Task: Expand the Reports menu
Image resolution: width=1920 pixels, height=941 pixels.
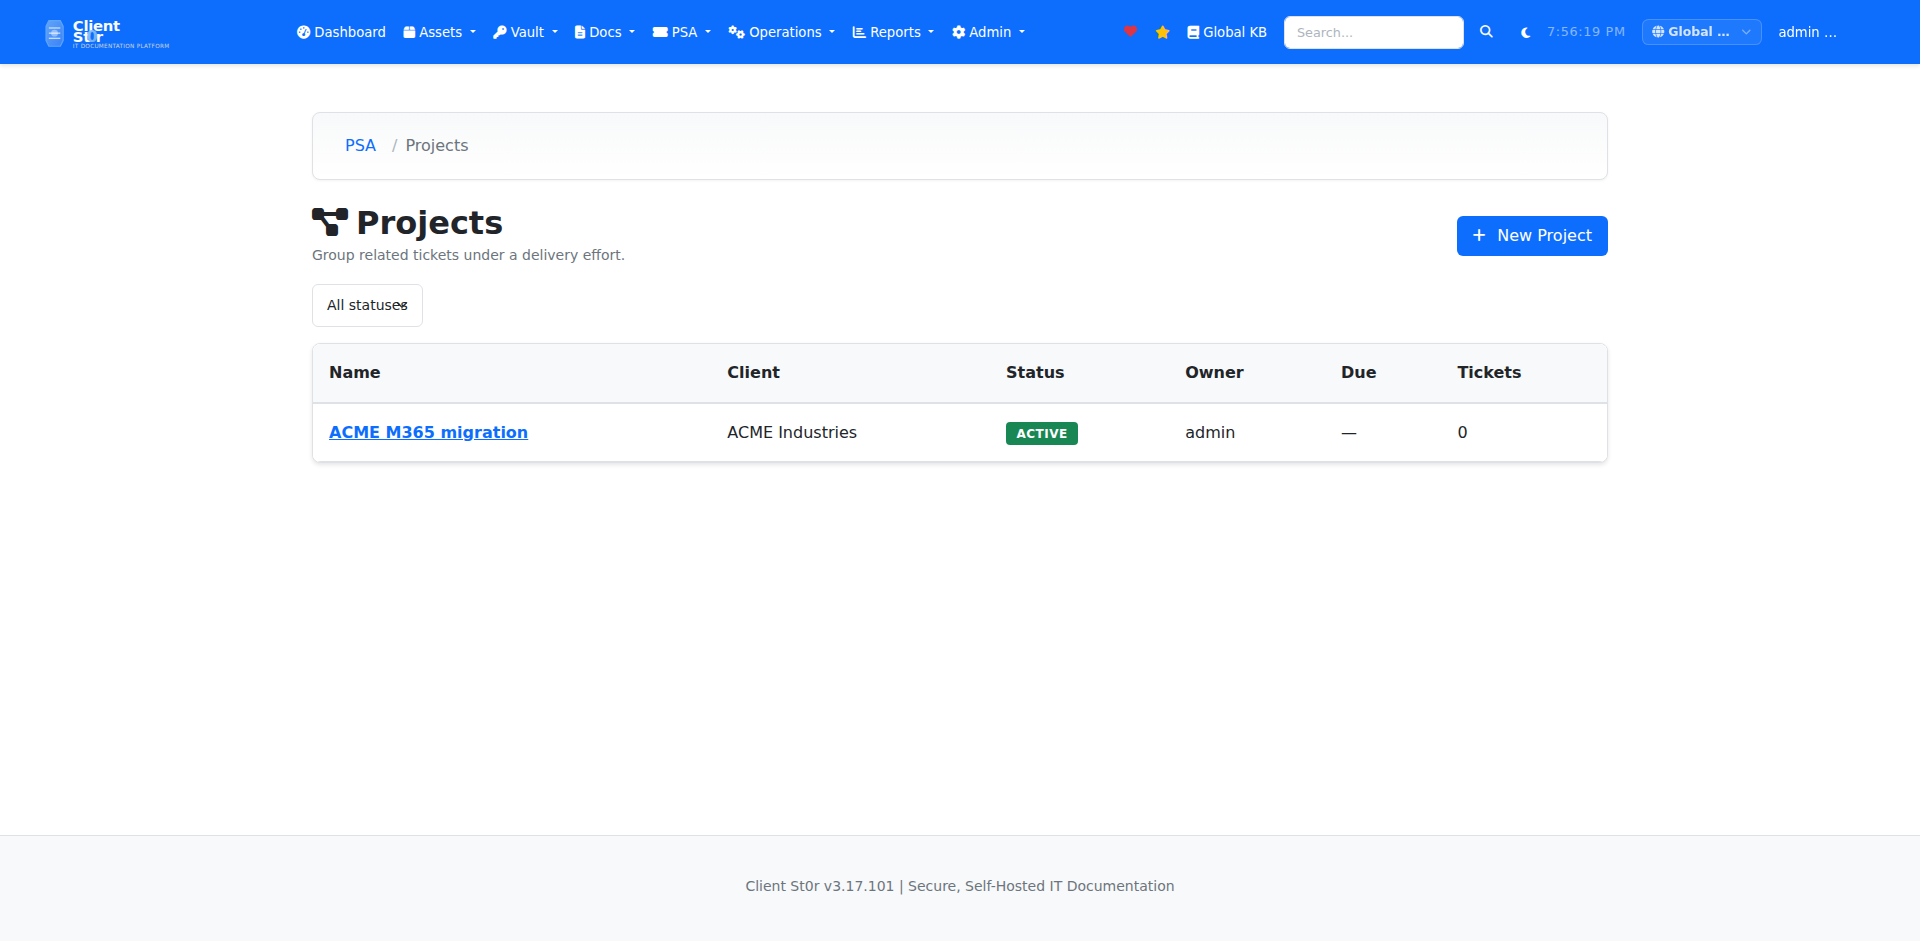Action: coord(893,32)
